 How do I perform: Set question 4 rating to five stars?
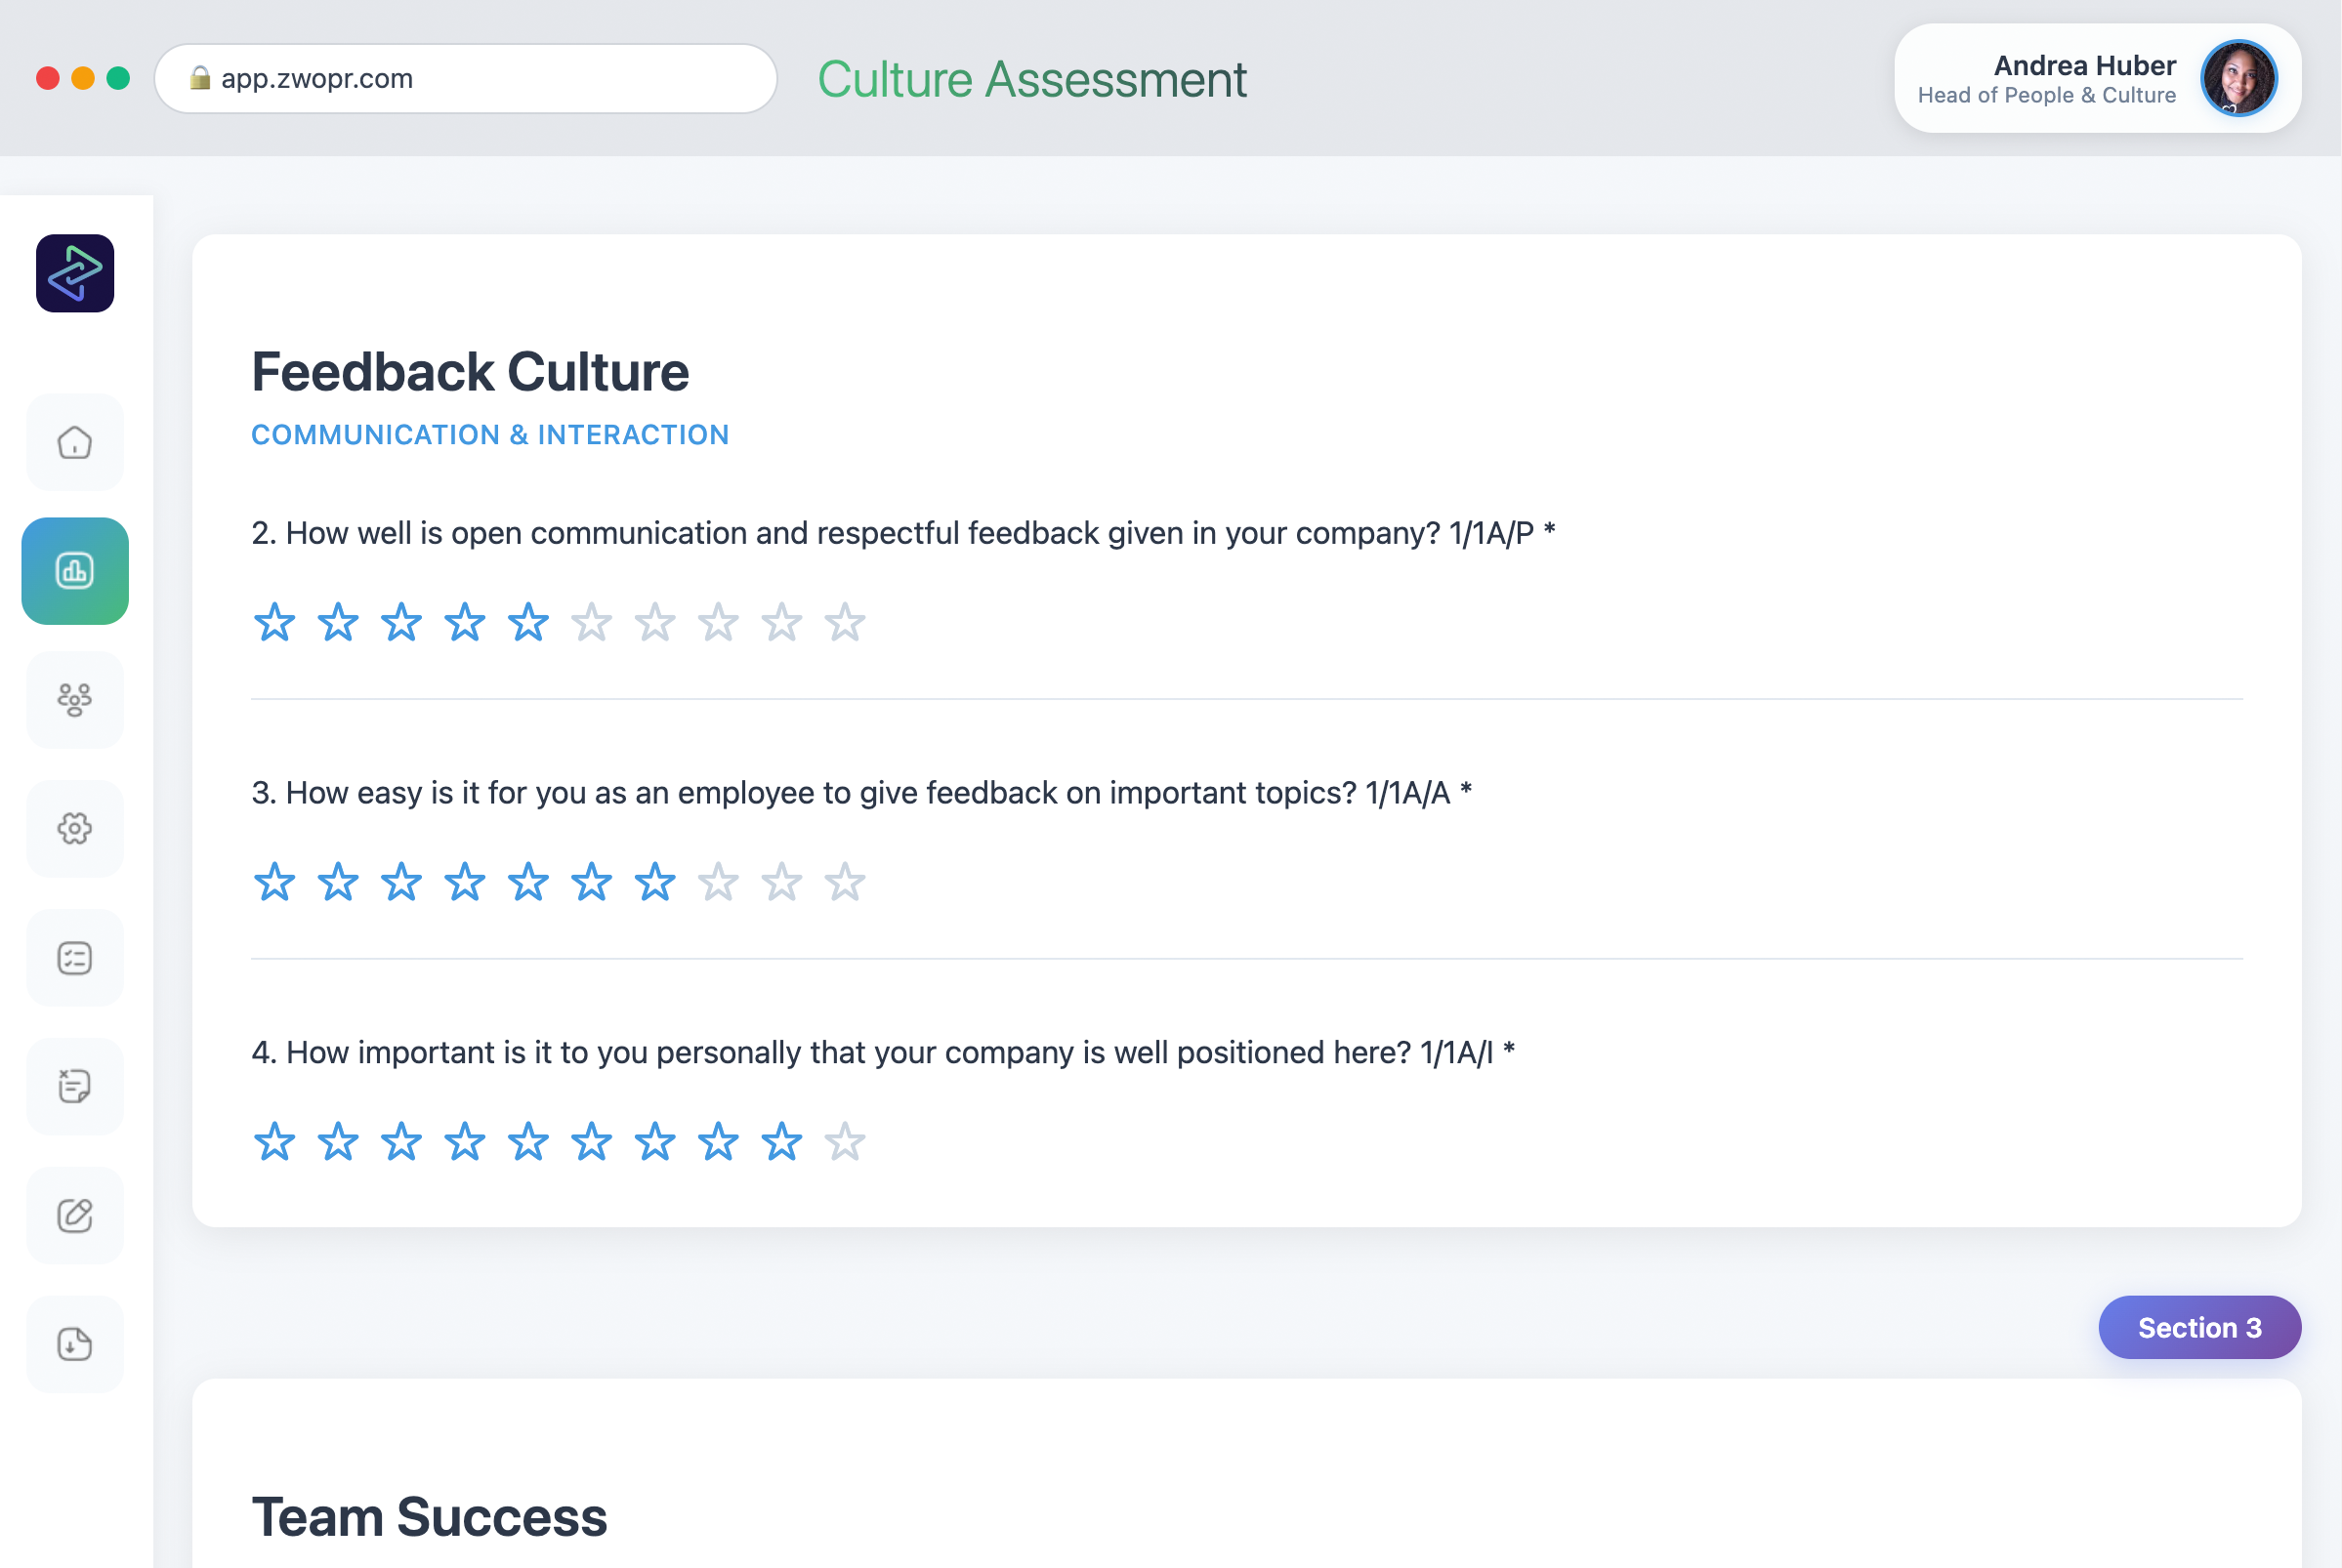[528, 1142]
